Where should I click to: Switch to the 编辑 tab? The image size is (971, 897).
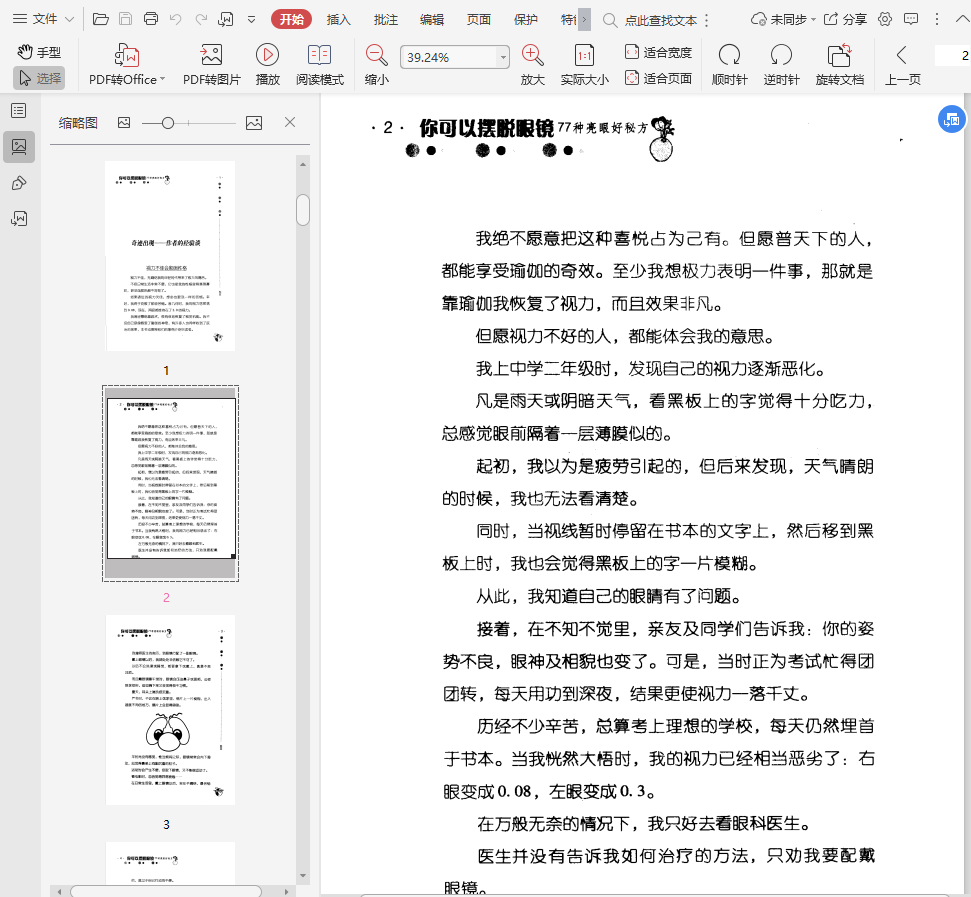point(432,19)
